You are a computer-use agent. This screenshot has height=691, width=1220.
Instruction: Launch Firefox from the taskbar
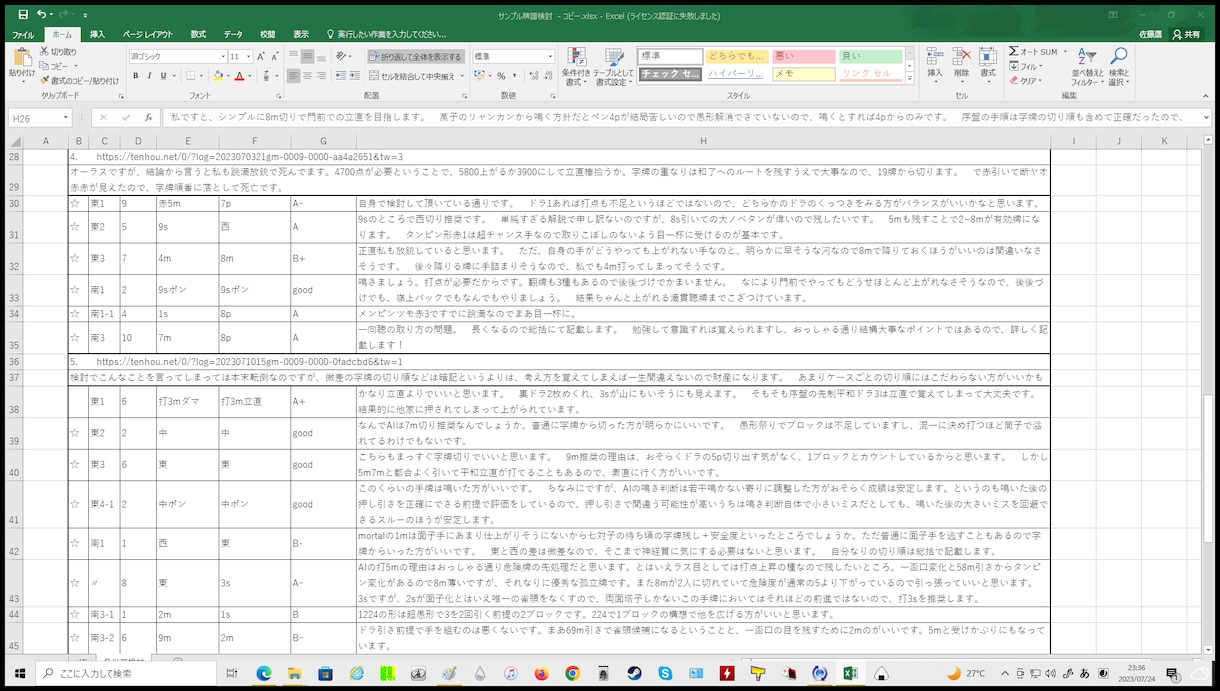click(x=541, y=674)
